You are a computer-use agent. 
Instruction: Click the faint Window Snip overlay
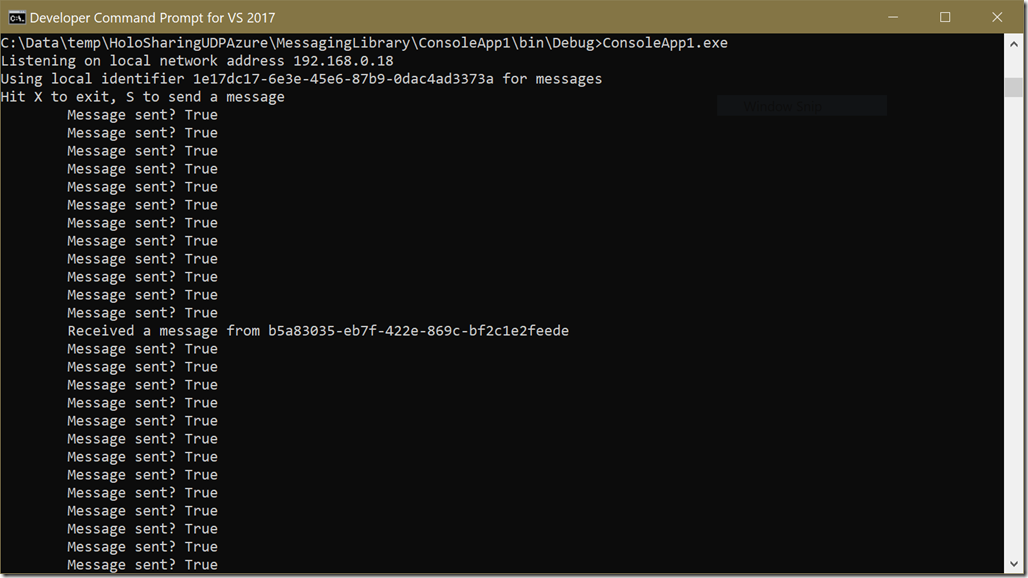coord(801,106)
